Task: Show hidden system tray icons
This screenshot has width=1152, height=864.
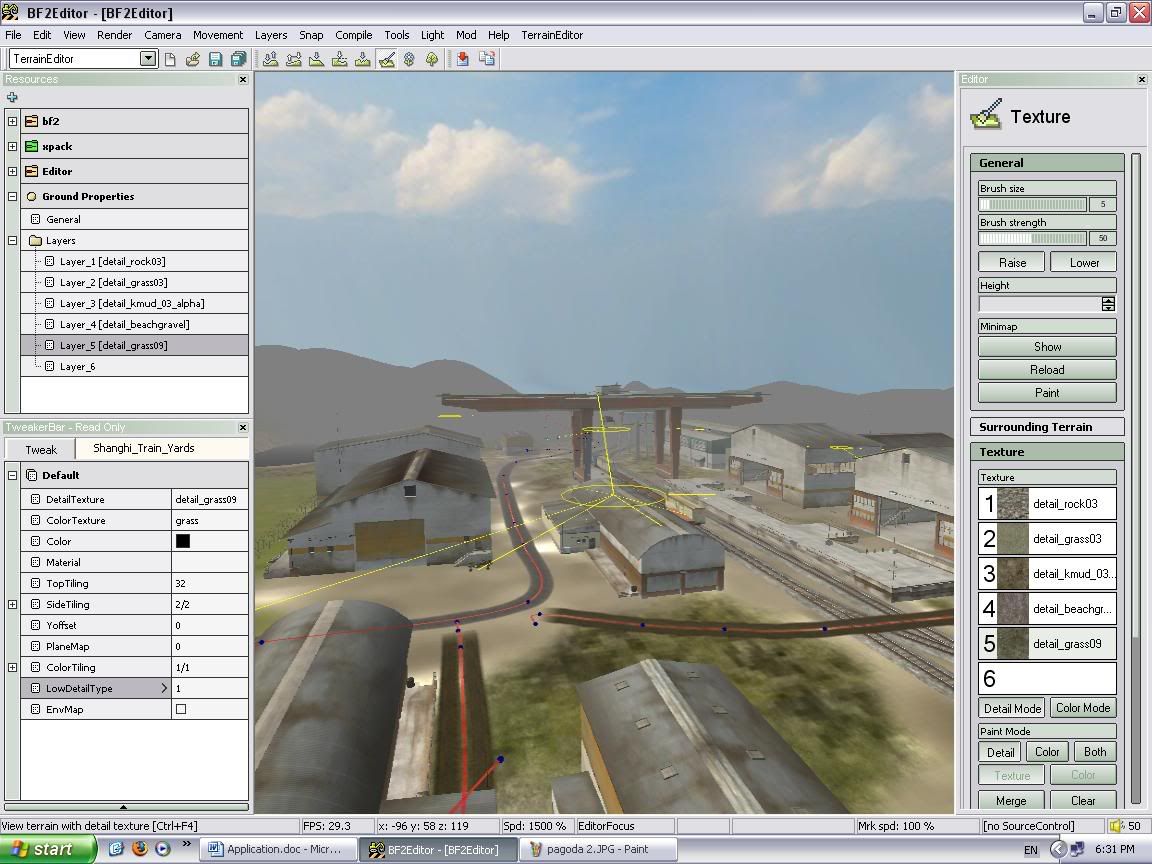Action: (1057, 849)
